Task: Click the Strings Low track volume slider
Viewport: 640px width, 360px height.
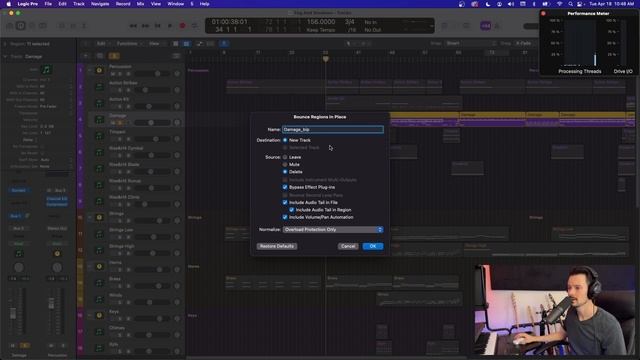Action: 151,237
